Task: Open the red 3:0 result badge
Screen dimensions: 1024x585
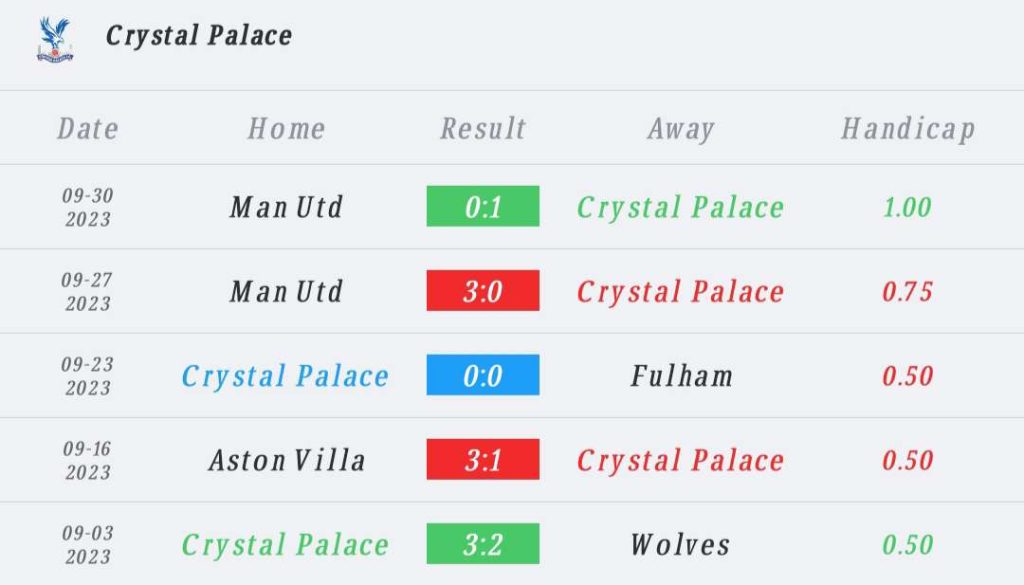Action: click(x=483, y=291)
